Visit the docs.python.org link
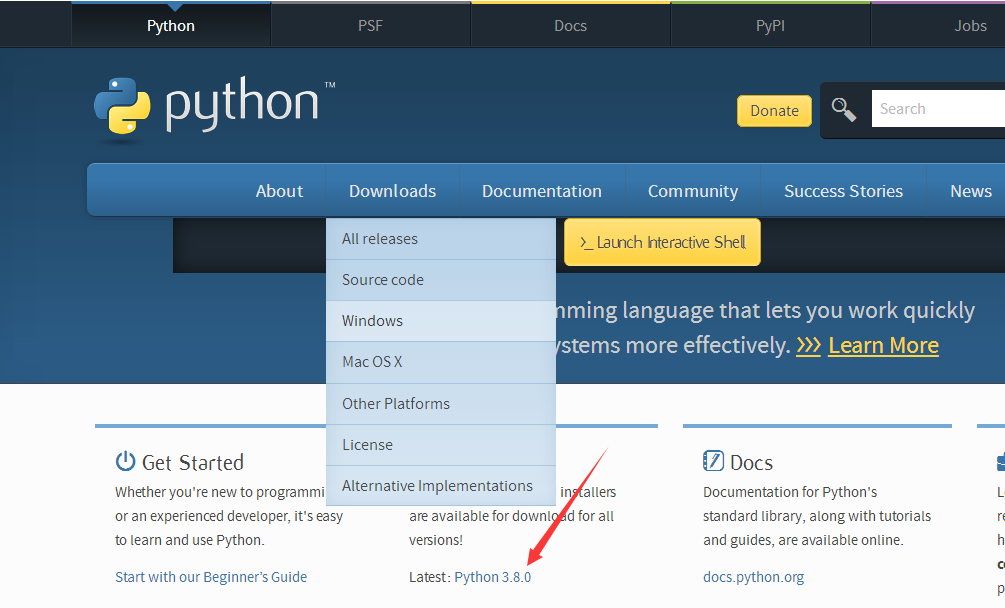1005x608 pixels. (x=753, y=577)
